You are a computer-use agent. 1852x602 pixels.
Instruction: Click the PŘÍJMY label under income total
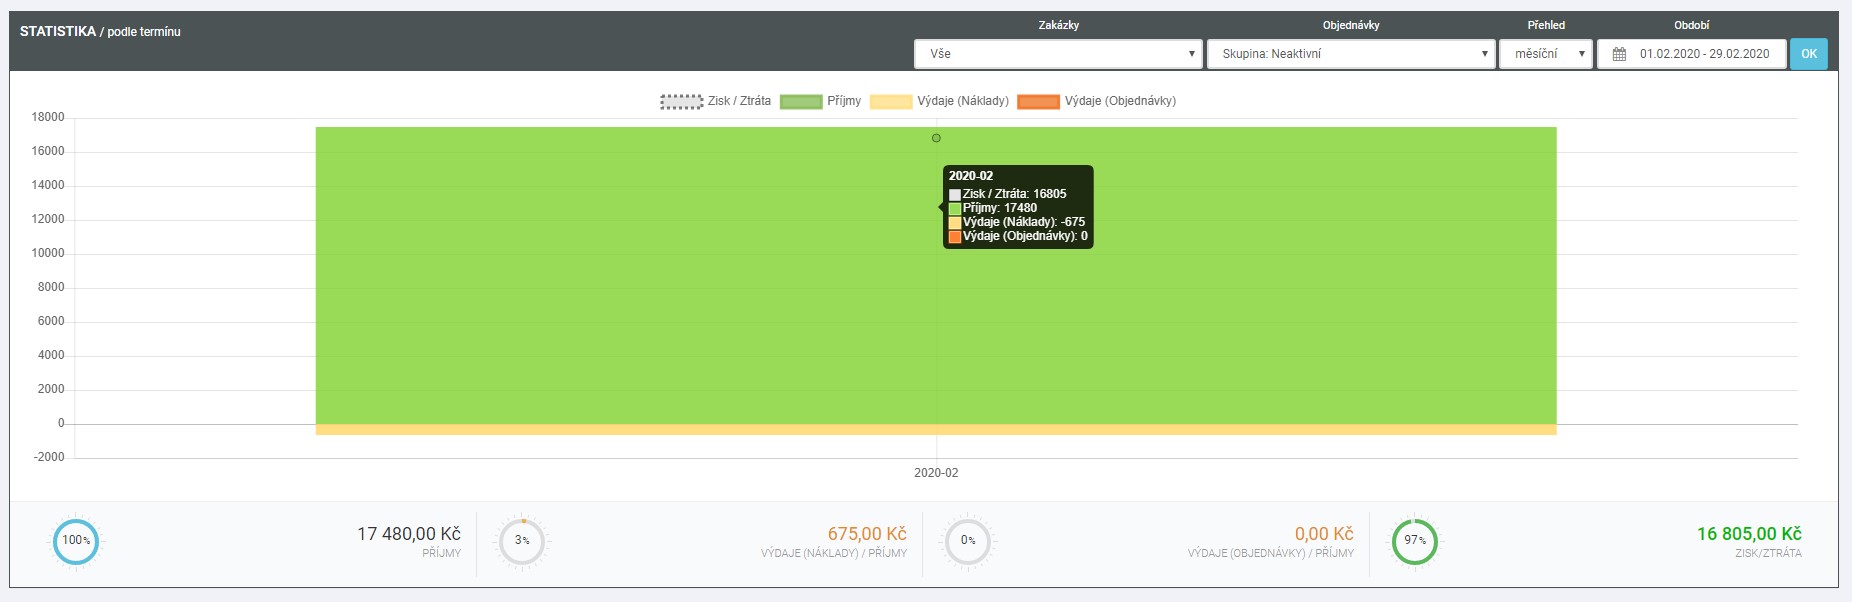coord(441,553)
